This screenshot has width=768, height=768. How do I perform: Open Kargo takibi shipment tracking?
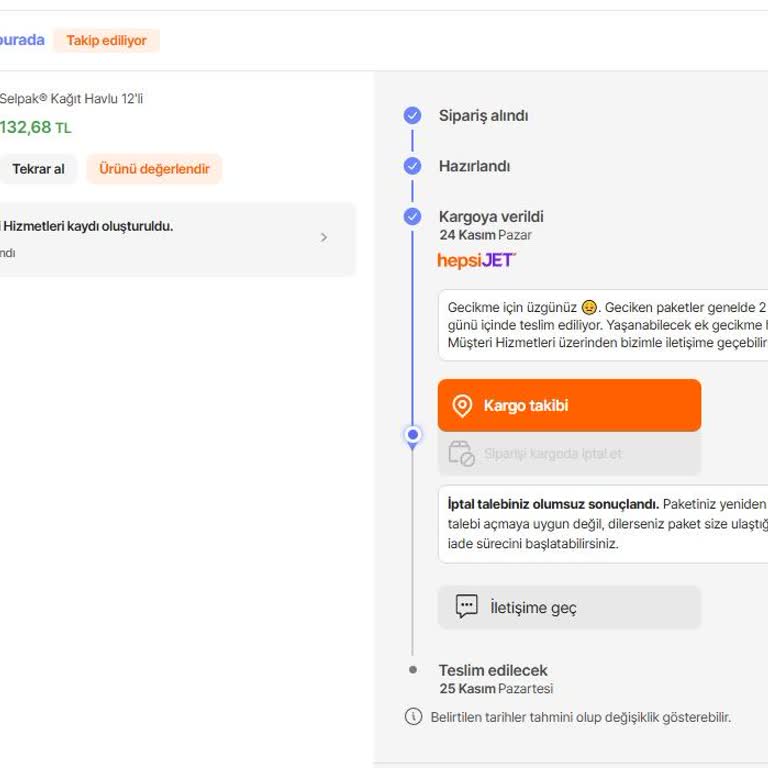[569, 406]
